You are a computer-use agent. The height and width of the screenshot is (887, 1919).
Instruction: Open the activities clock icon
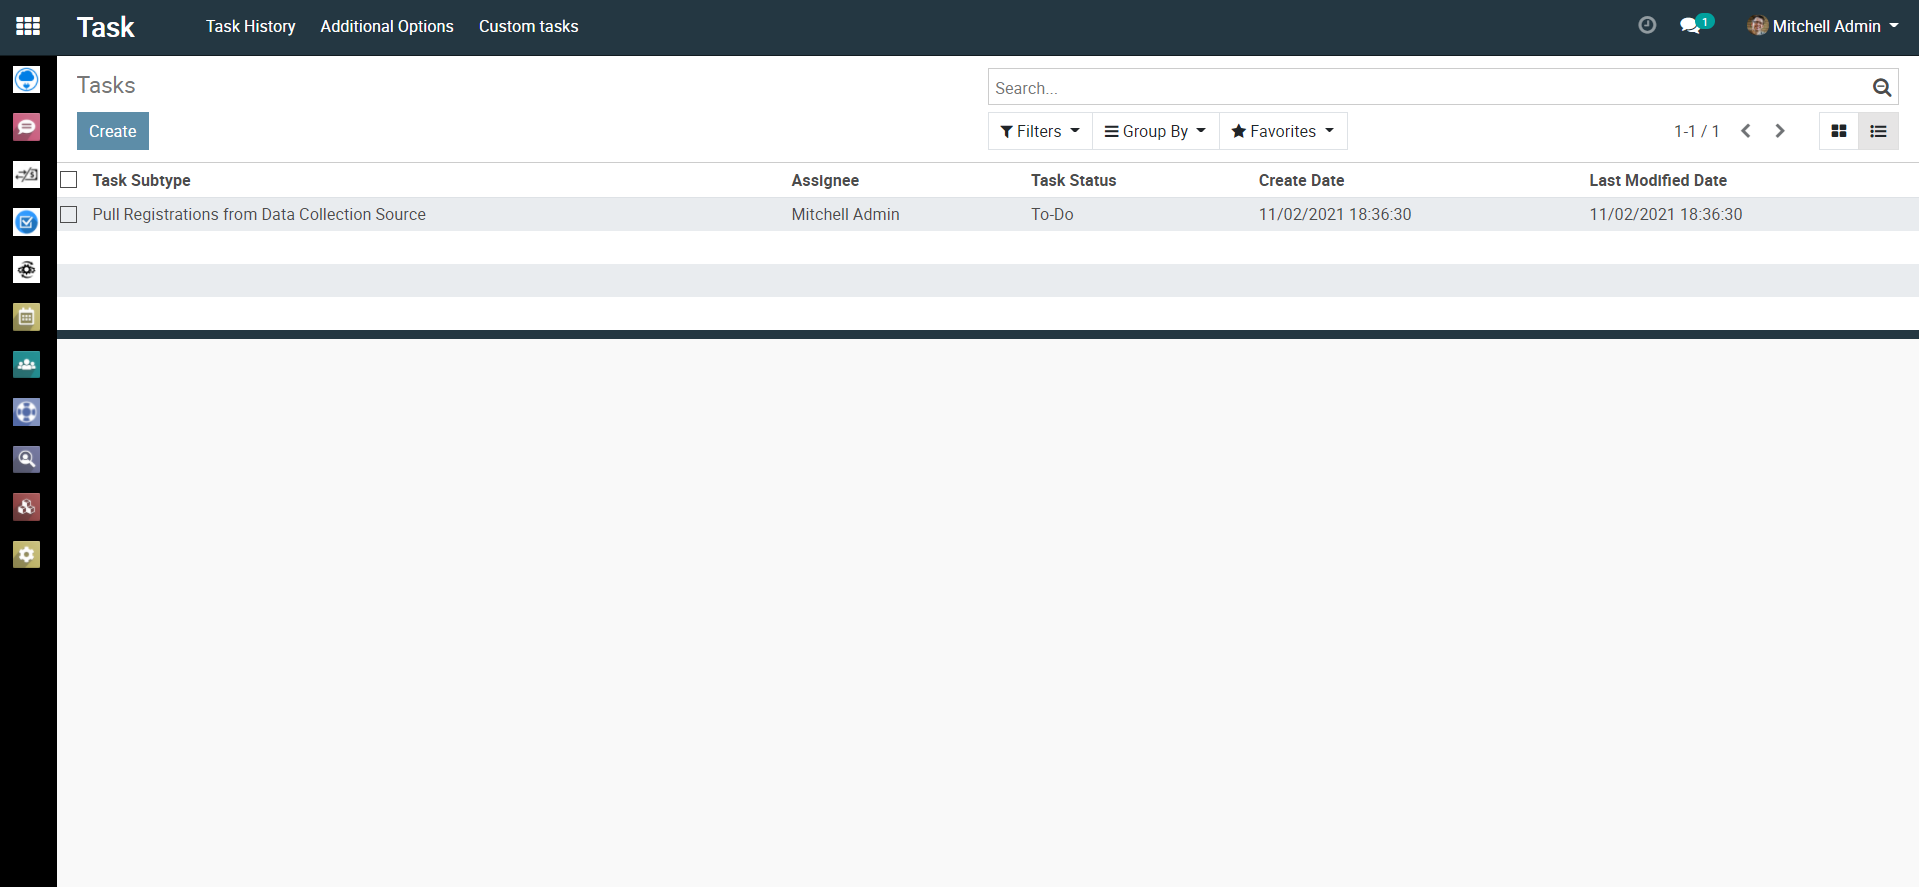click(x=1647, y=26)
